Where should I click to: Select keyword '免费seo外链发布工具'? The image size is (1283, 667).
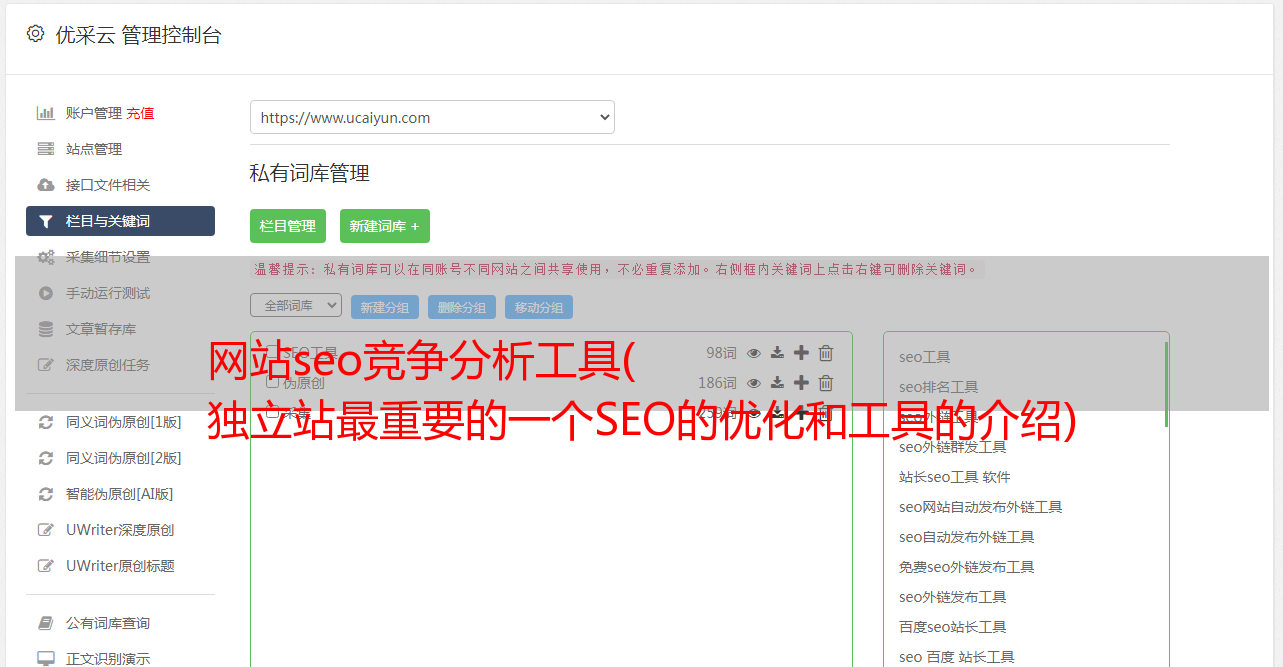[x=967, y=567]
